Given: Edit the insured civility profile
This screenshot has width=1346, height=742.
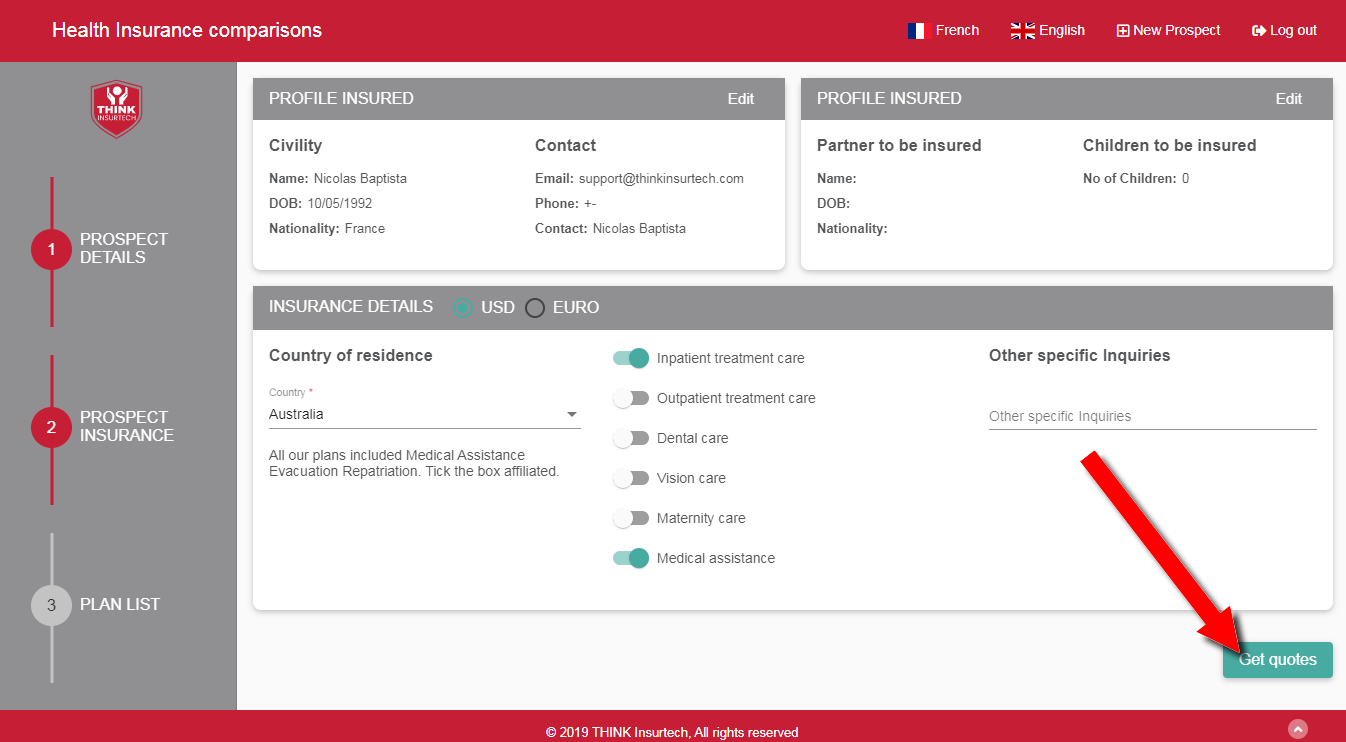Looking at the screenshot, I should [740, 99].
